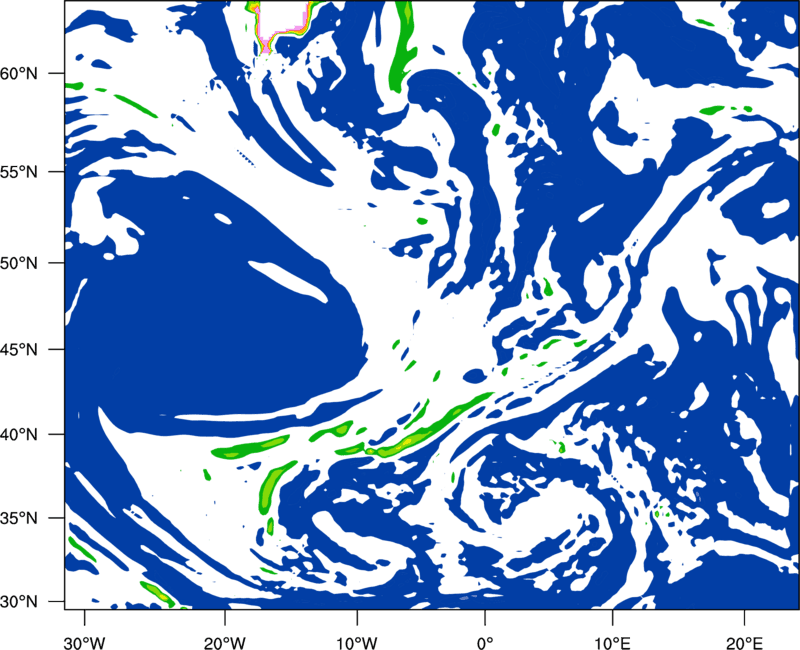
Task: Select the 10°W label on the horizontal axis
Action: click(356, 643)
